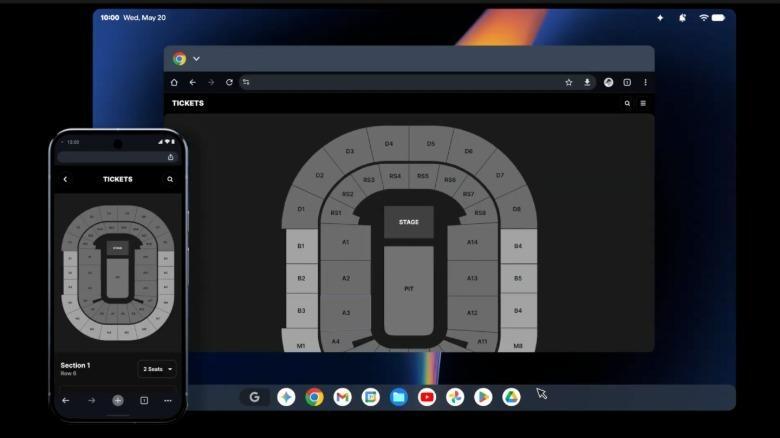The width and height of the screenshot is (780, 438).
Task: Tap the search icon on phone header
Action: (x=170, y=179)
